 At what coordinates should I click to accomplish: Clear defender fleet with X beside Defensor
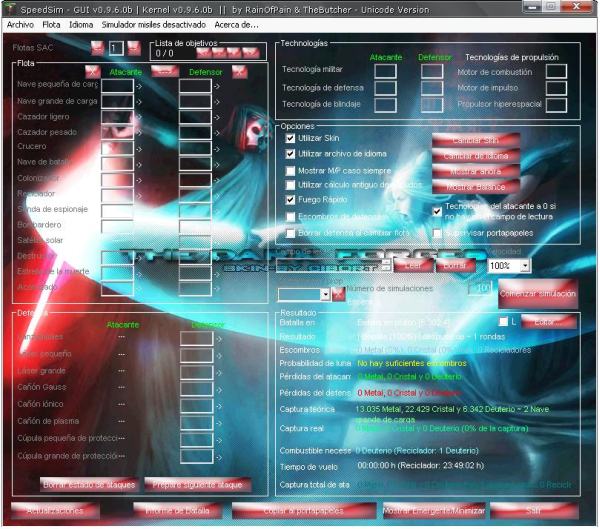[x=240, y=72]
